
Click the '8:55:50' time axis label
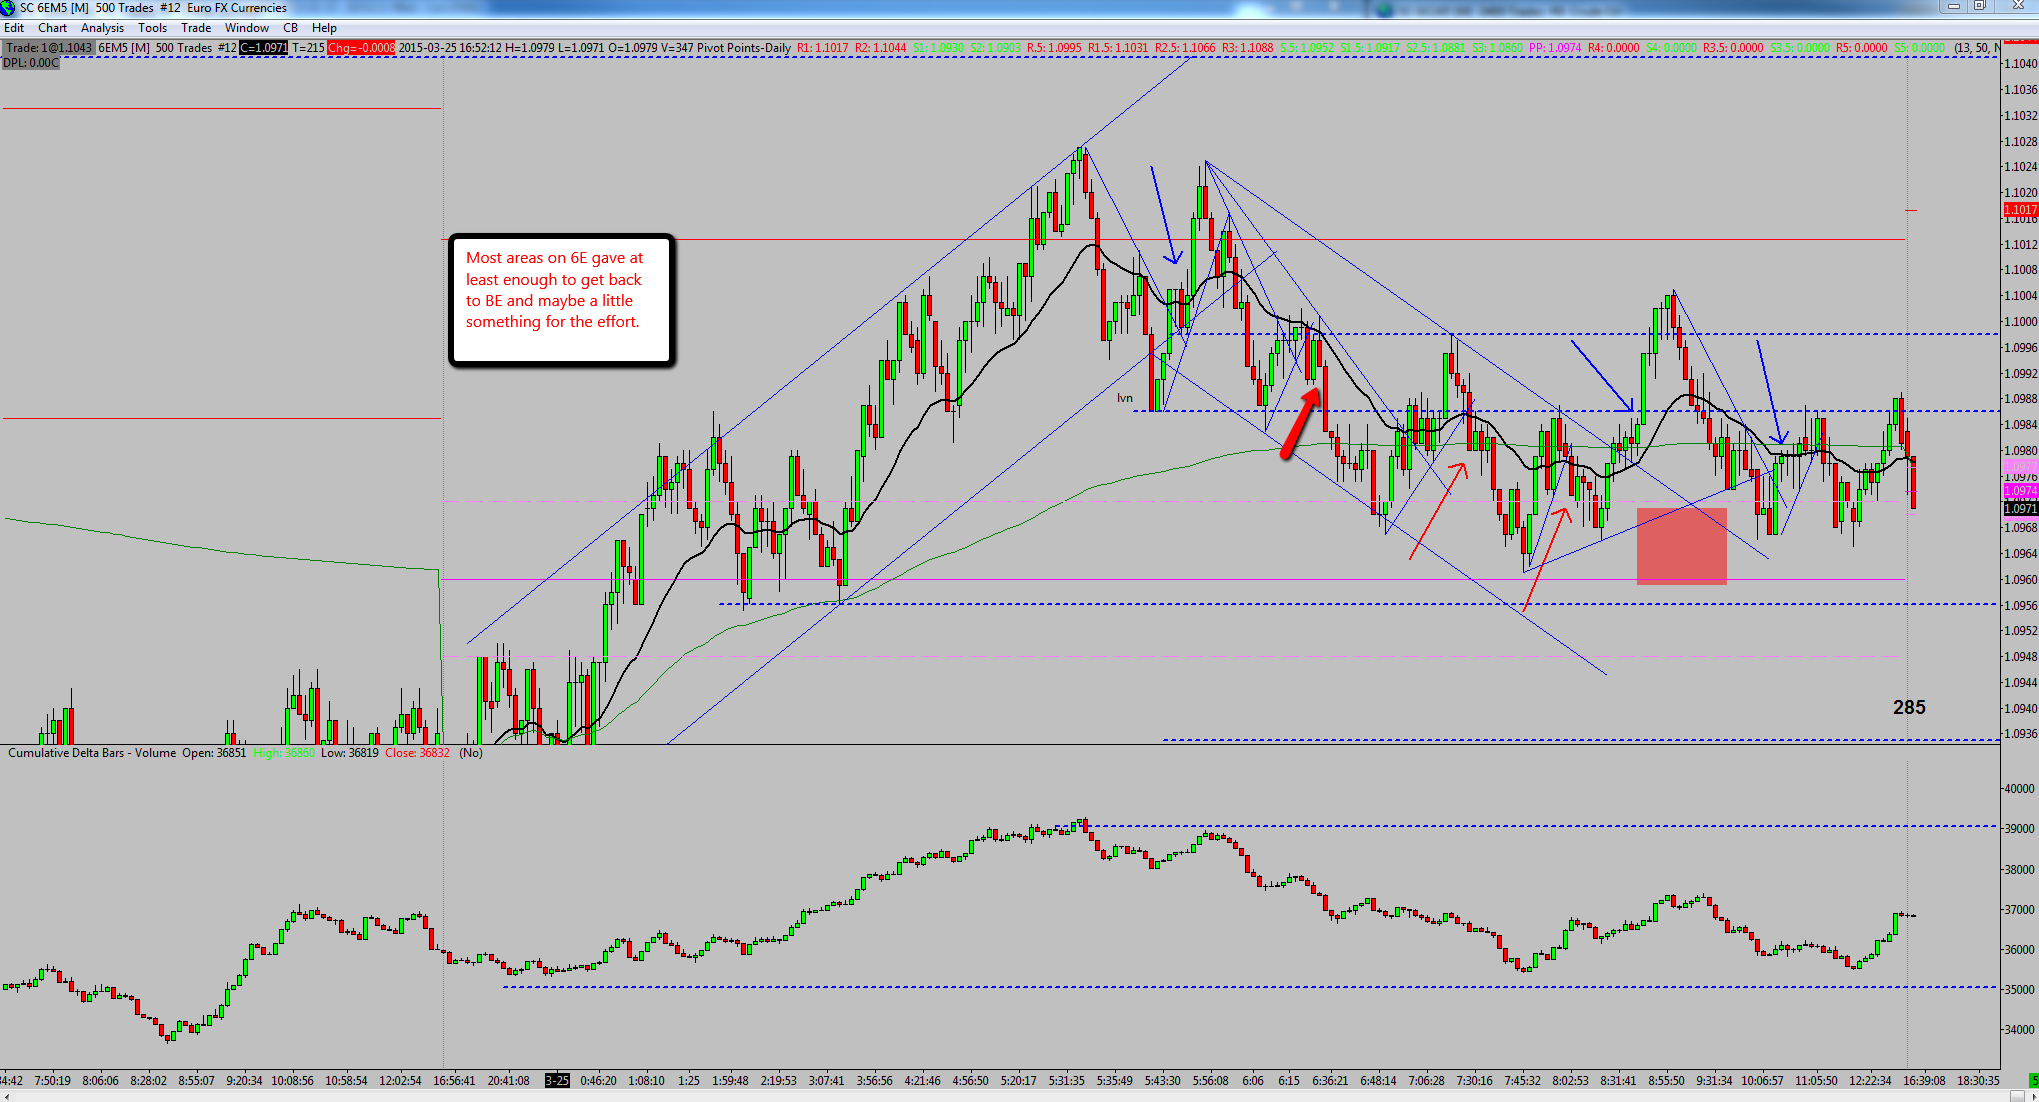pos(1666,1080)
